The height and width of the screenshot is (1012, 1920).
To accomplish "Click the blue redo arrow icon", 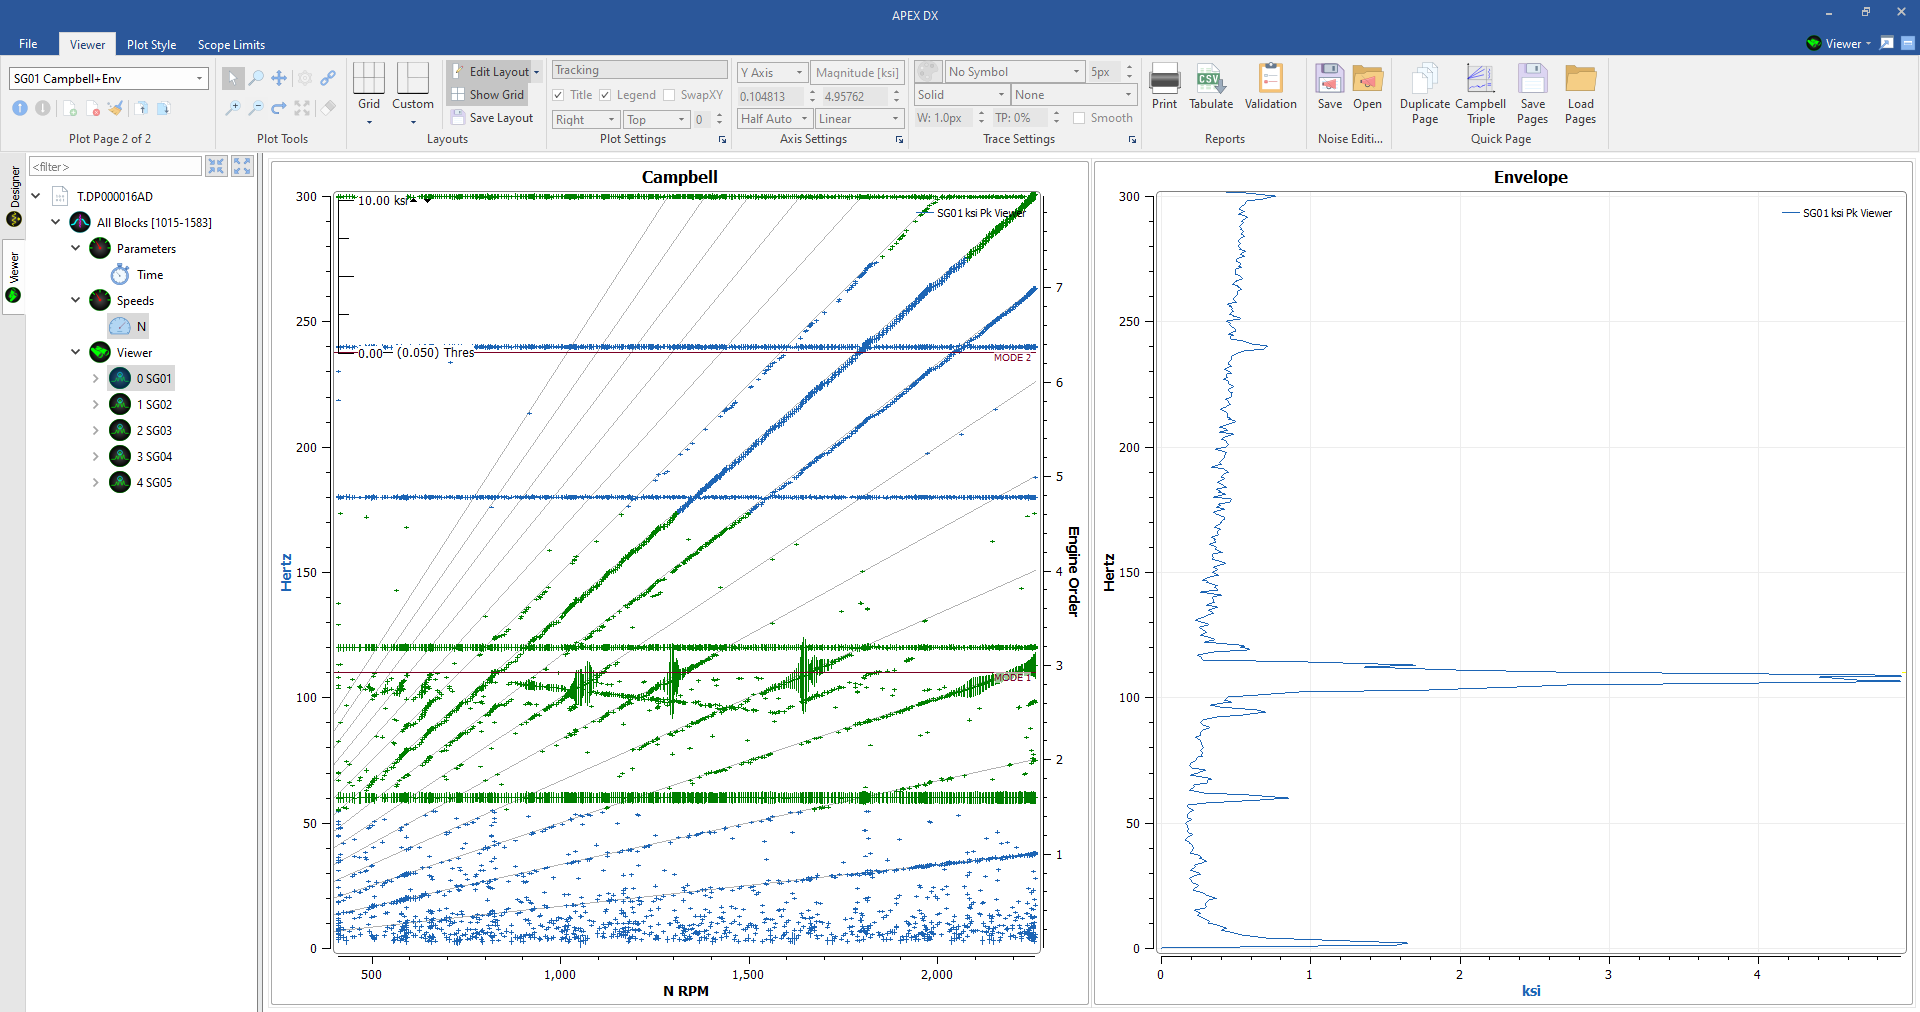I will point(279,108).
